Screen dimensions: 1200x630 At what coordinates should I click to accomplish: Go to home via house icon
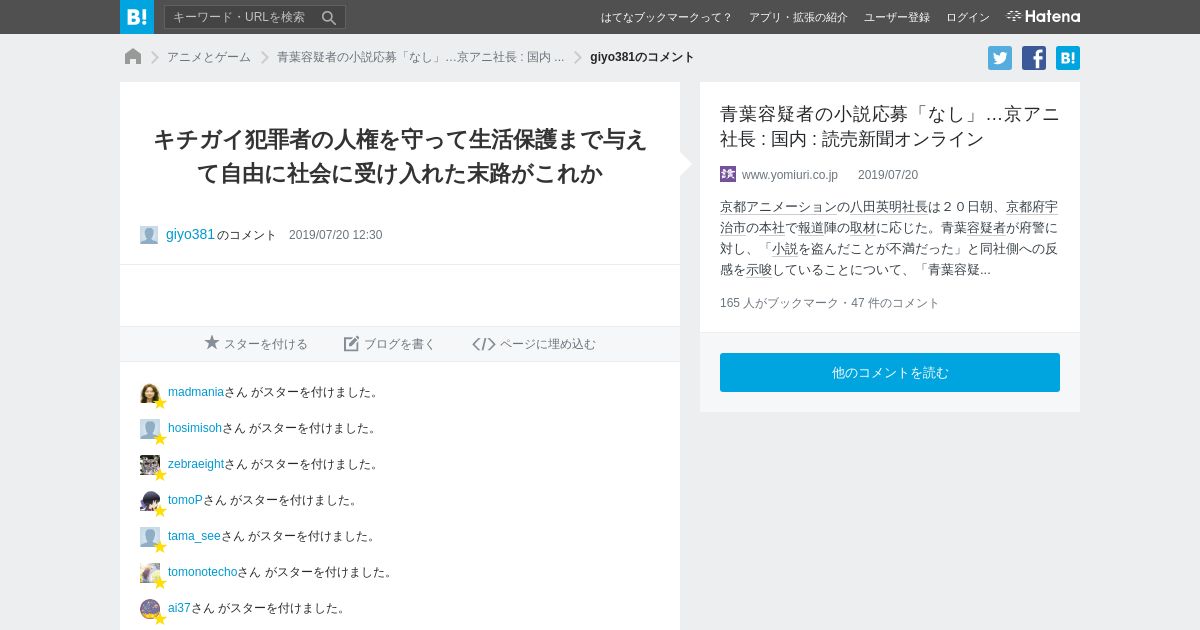(133, 57)
